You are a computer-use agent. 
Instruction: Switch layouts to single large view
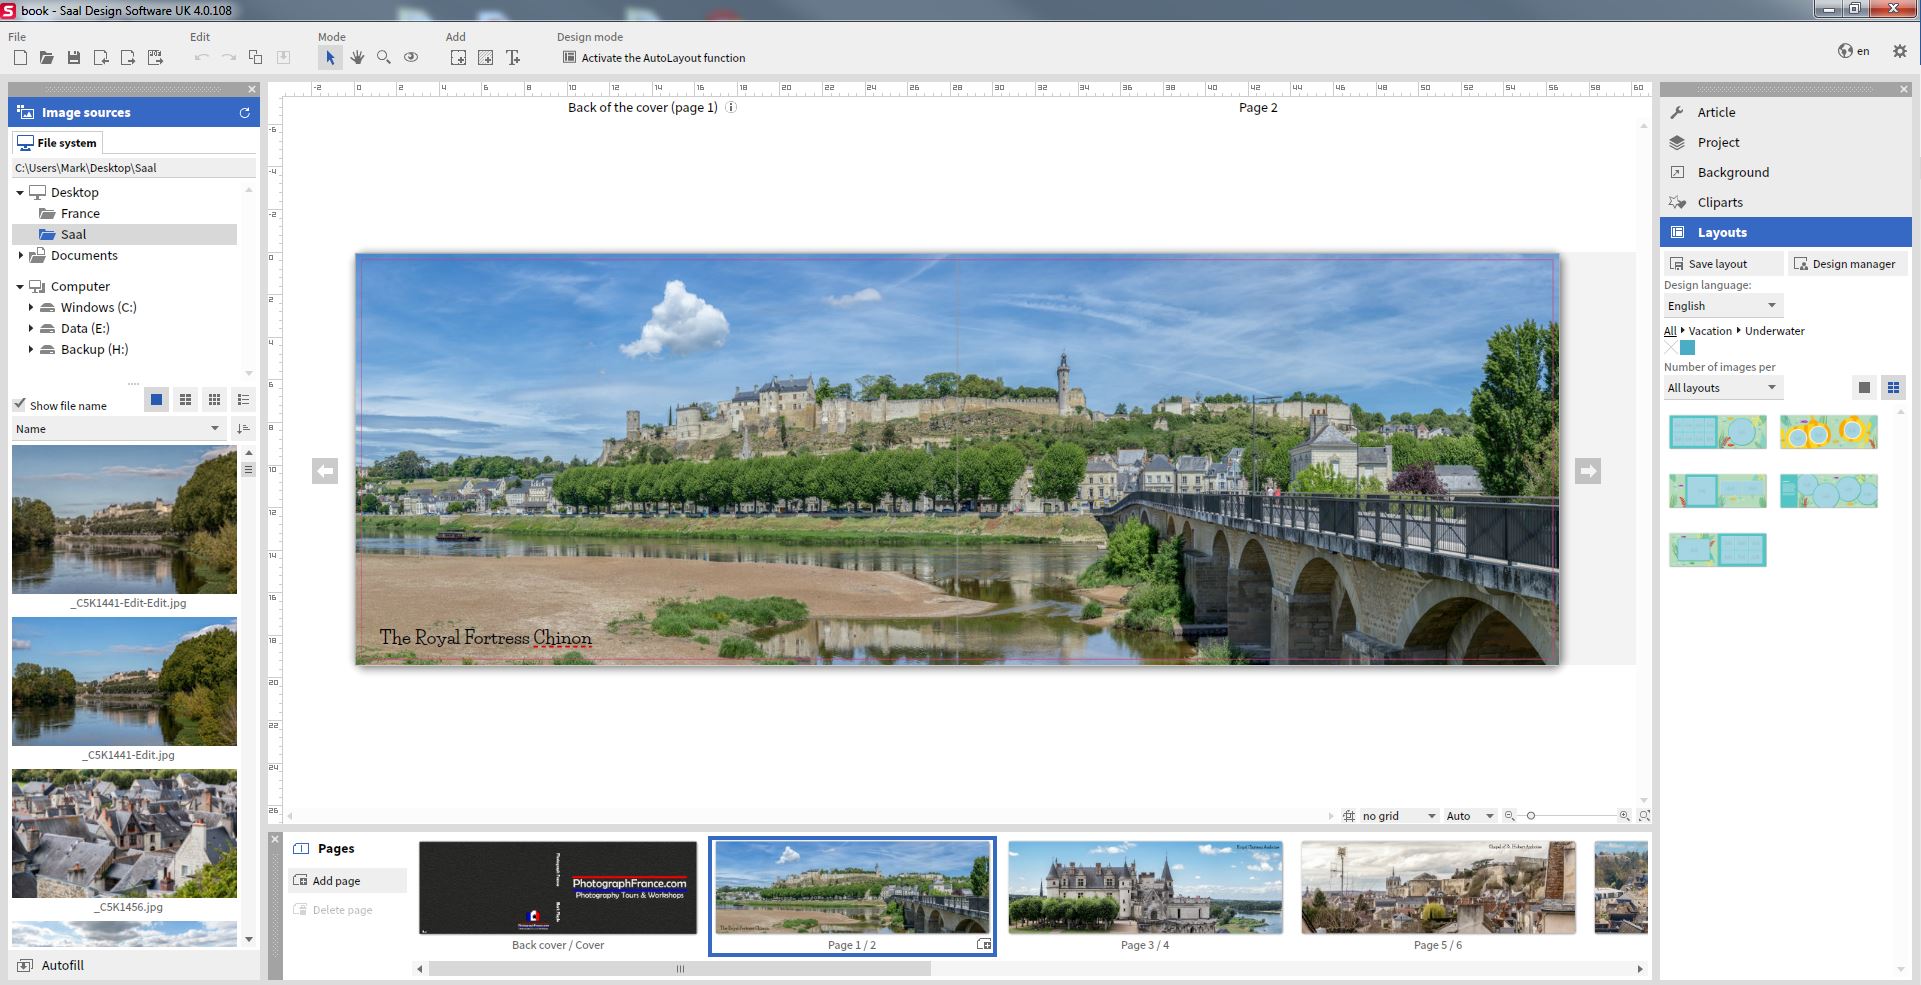click(1864, 388)
